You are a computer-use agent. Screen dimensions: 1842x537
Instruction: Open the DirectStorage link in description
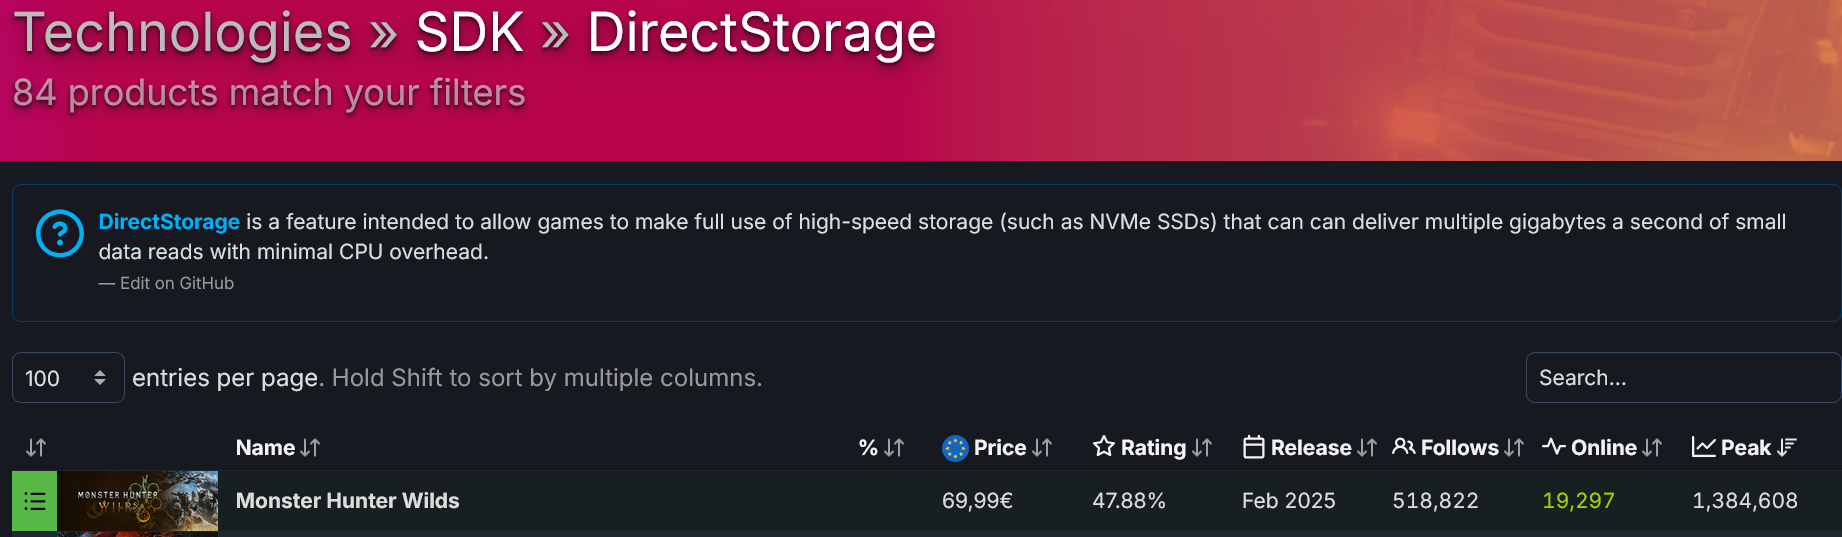coord(169,222)
